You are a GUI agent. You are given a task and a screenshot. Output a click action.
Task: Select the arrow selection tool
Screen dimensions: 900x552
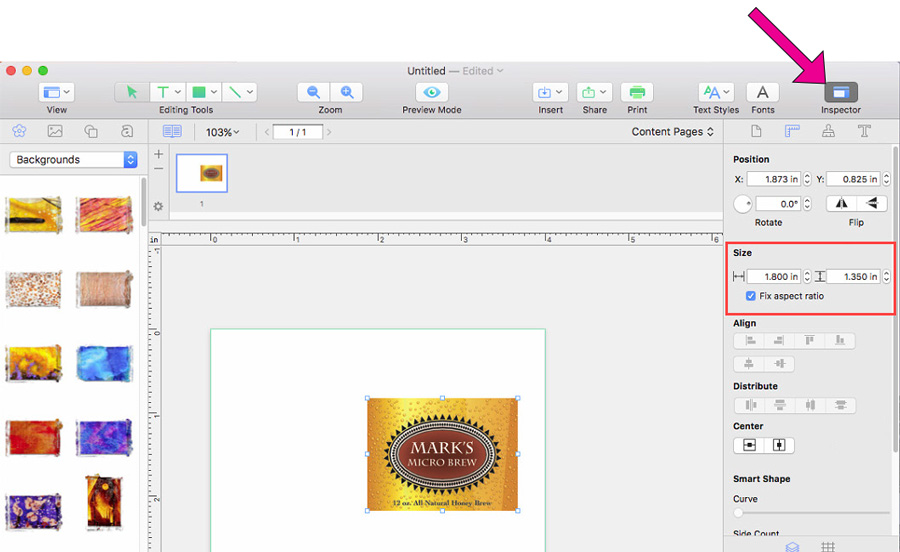pyautogui.click(x=132, y=92)
